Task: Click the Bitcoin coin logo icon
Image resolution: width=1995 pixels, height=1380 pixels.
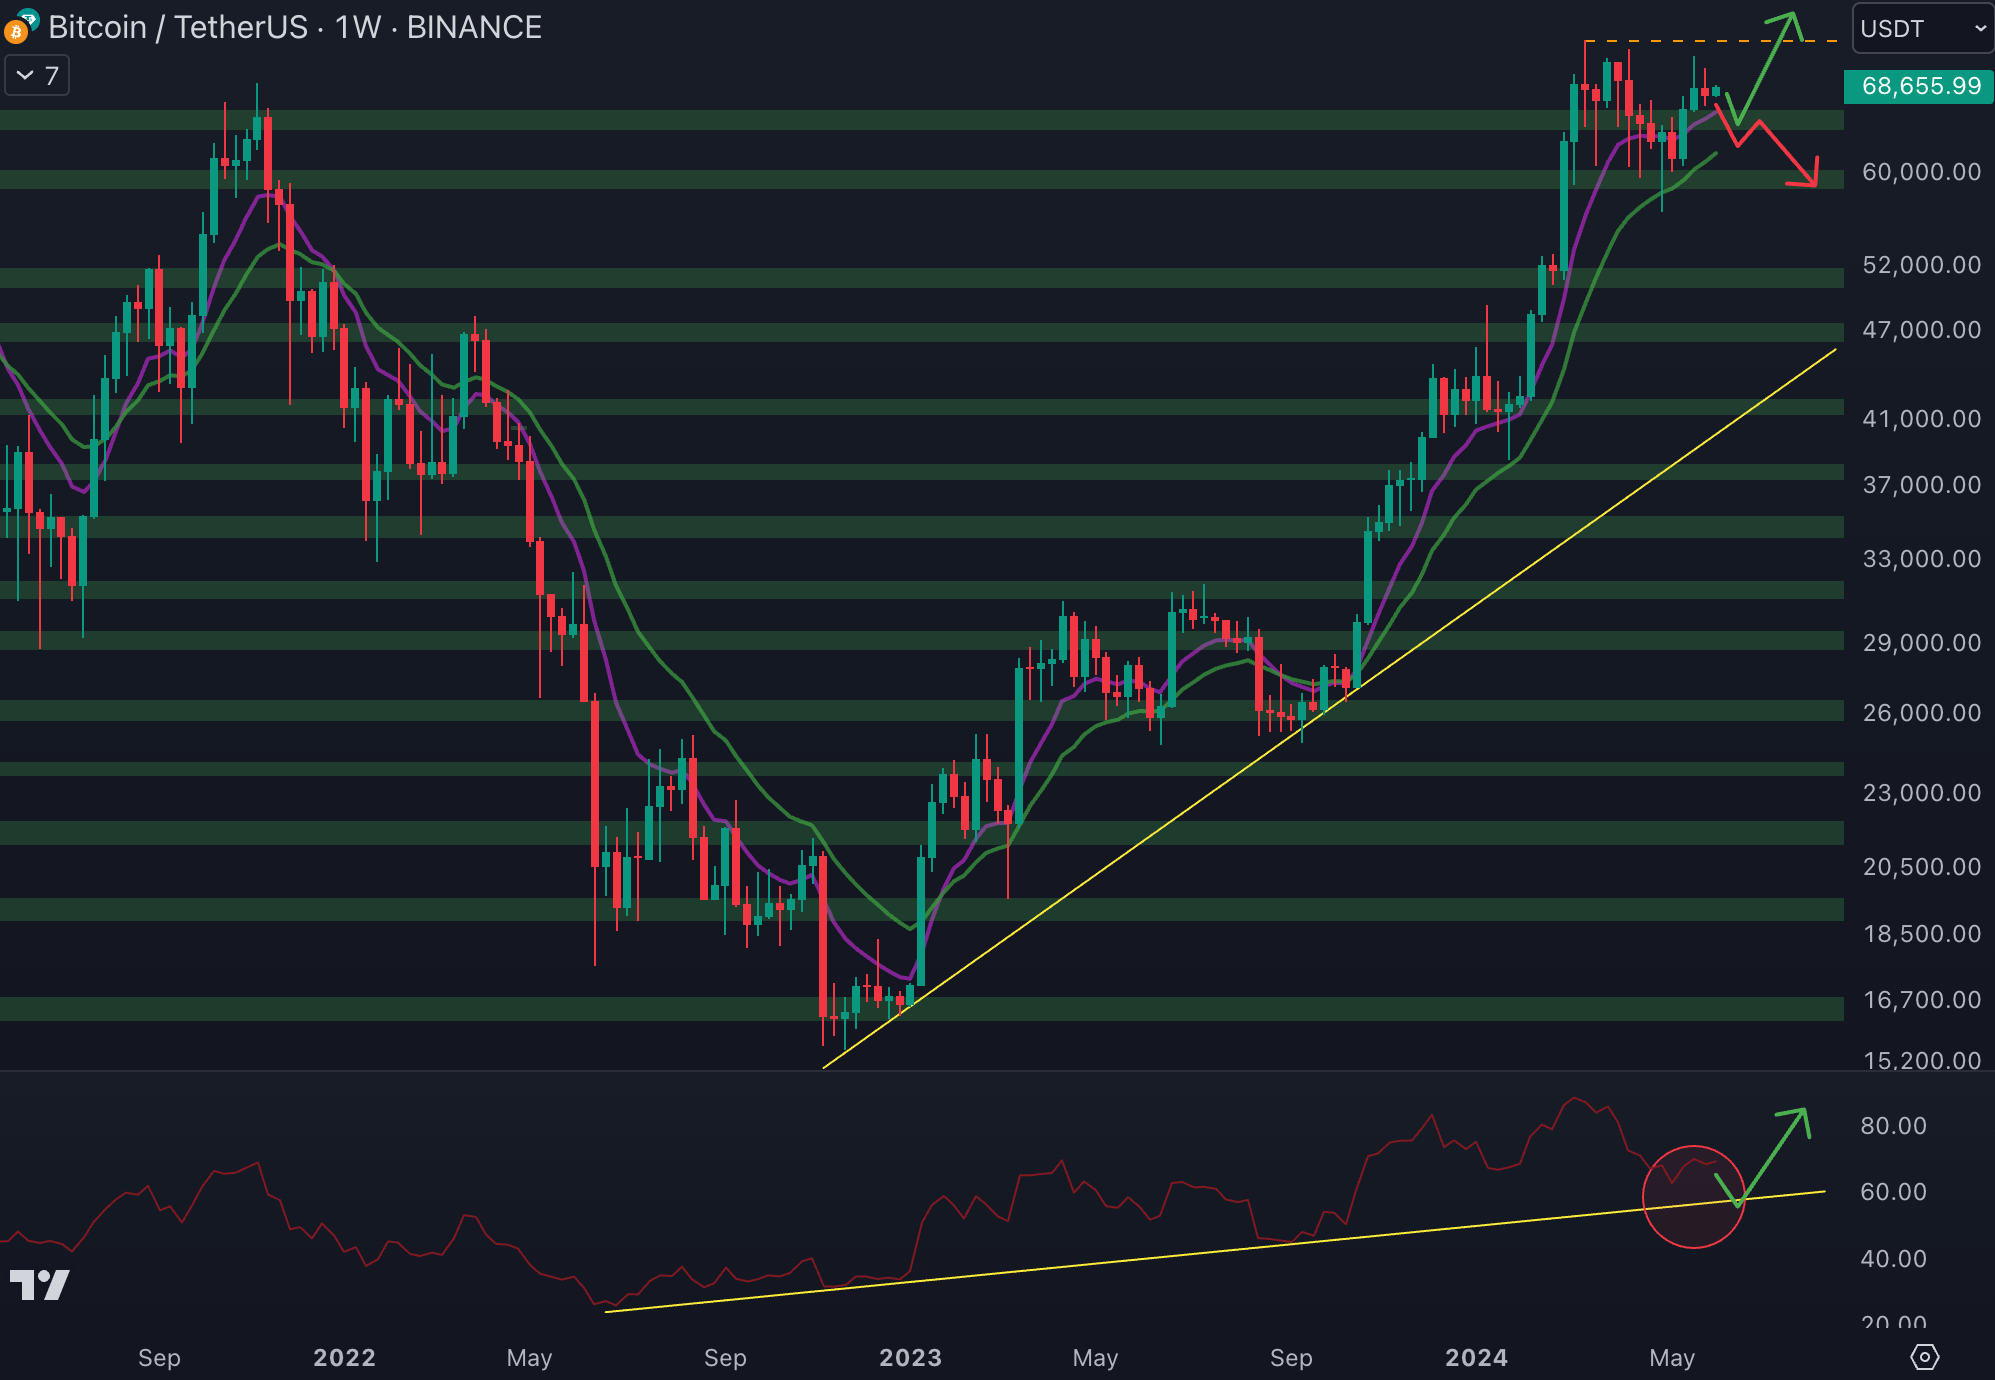Action: coord(14,33)
